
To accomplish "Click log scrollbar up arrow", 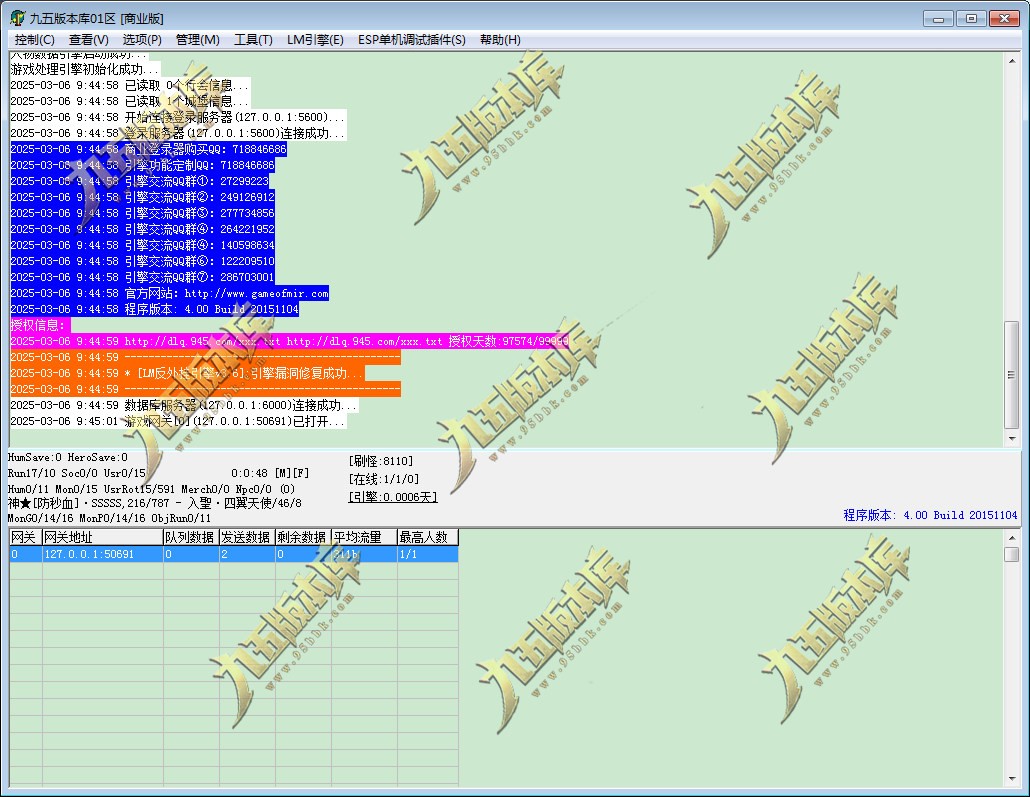I will tap(1012, 61).
